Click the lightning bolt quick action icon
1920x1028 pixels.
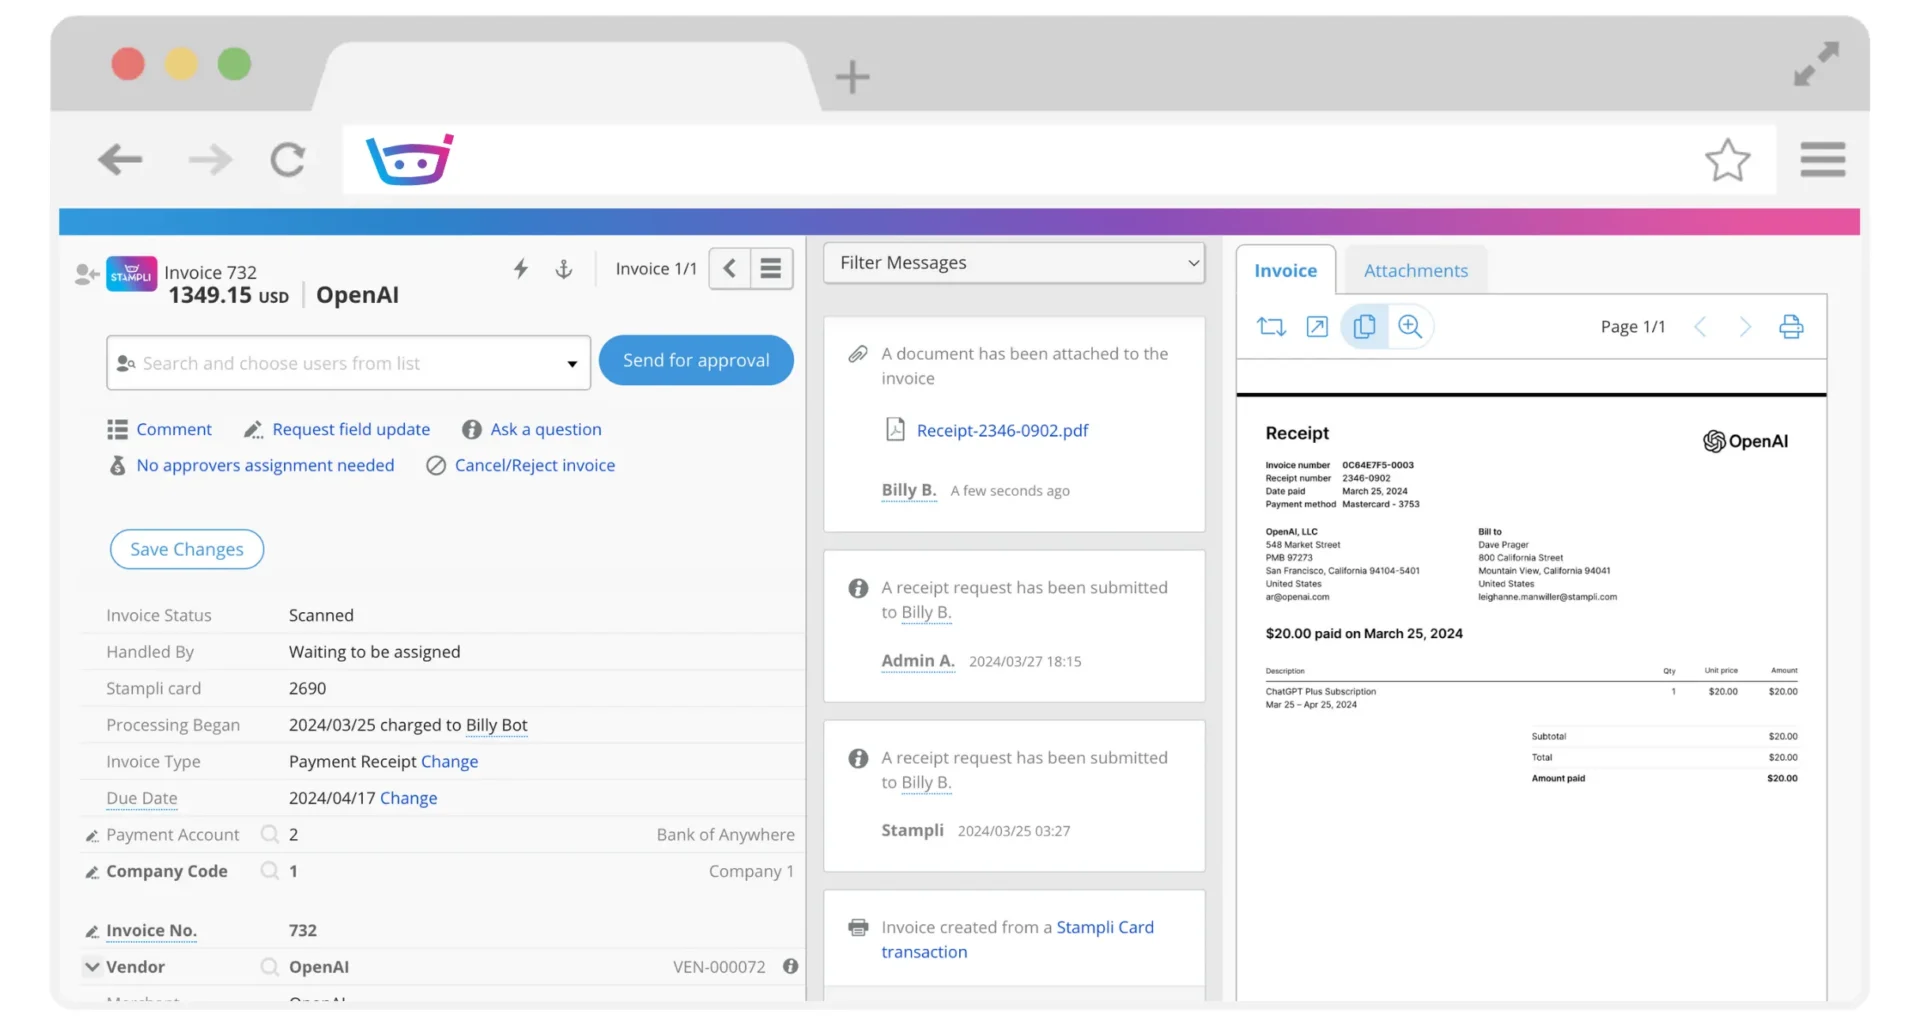tap(521, 268)
